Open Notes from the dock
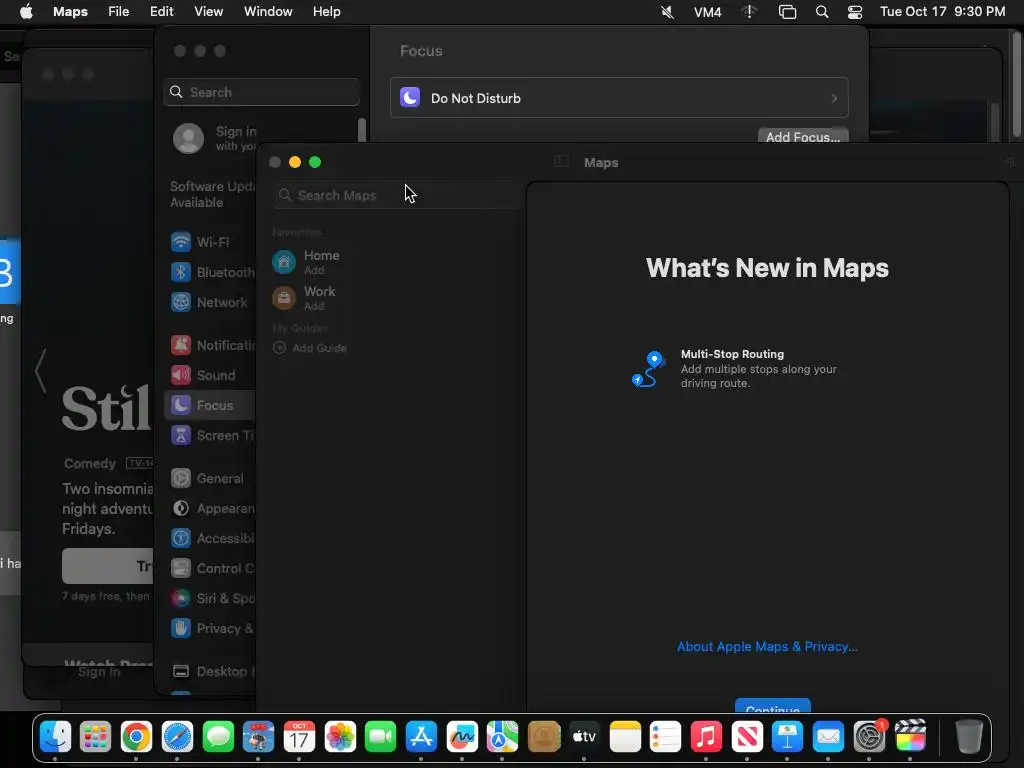 pyautogui.click(x=625, y=737)
